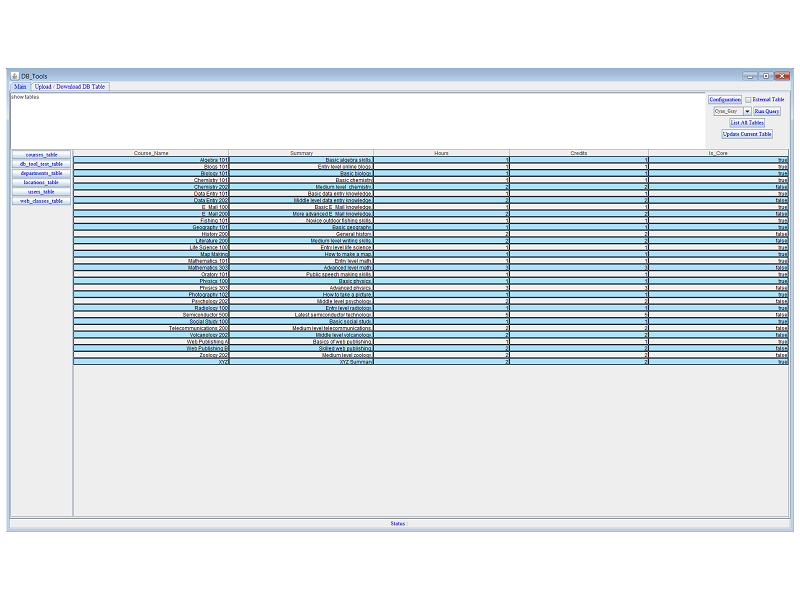Open the Cyan_Grey theme dropdown
Viewport: 800px width, 600px height.
pos(729,111)
